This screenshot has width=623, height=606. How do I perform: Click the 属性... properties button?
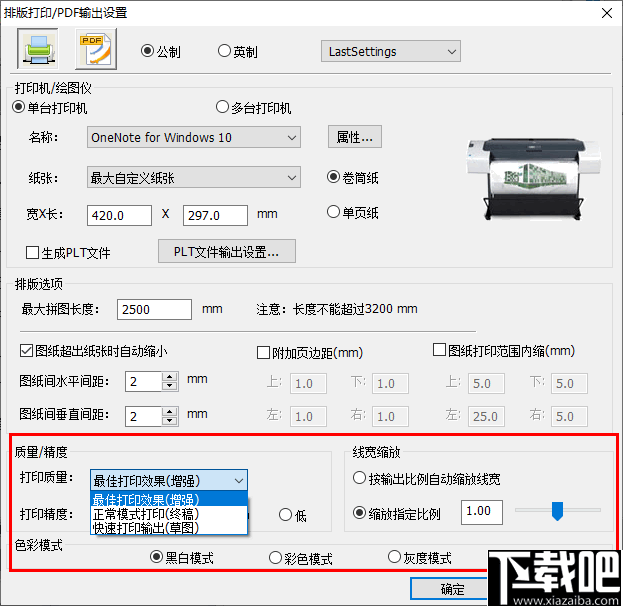355,137
